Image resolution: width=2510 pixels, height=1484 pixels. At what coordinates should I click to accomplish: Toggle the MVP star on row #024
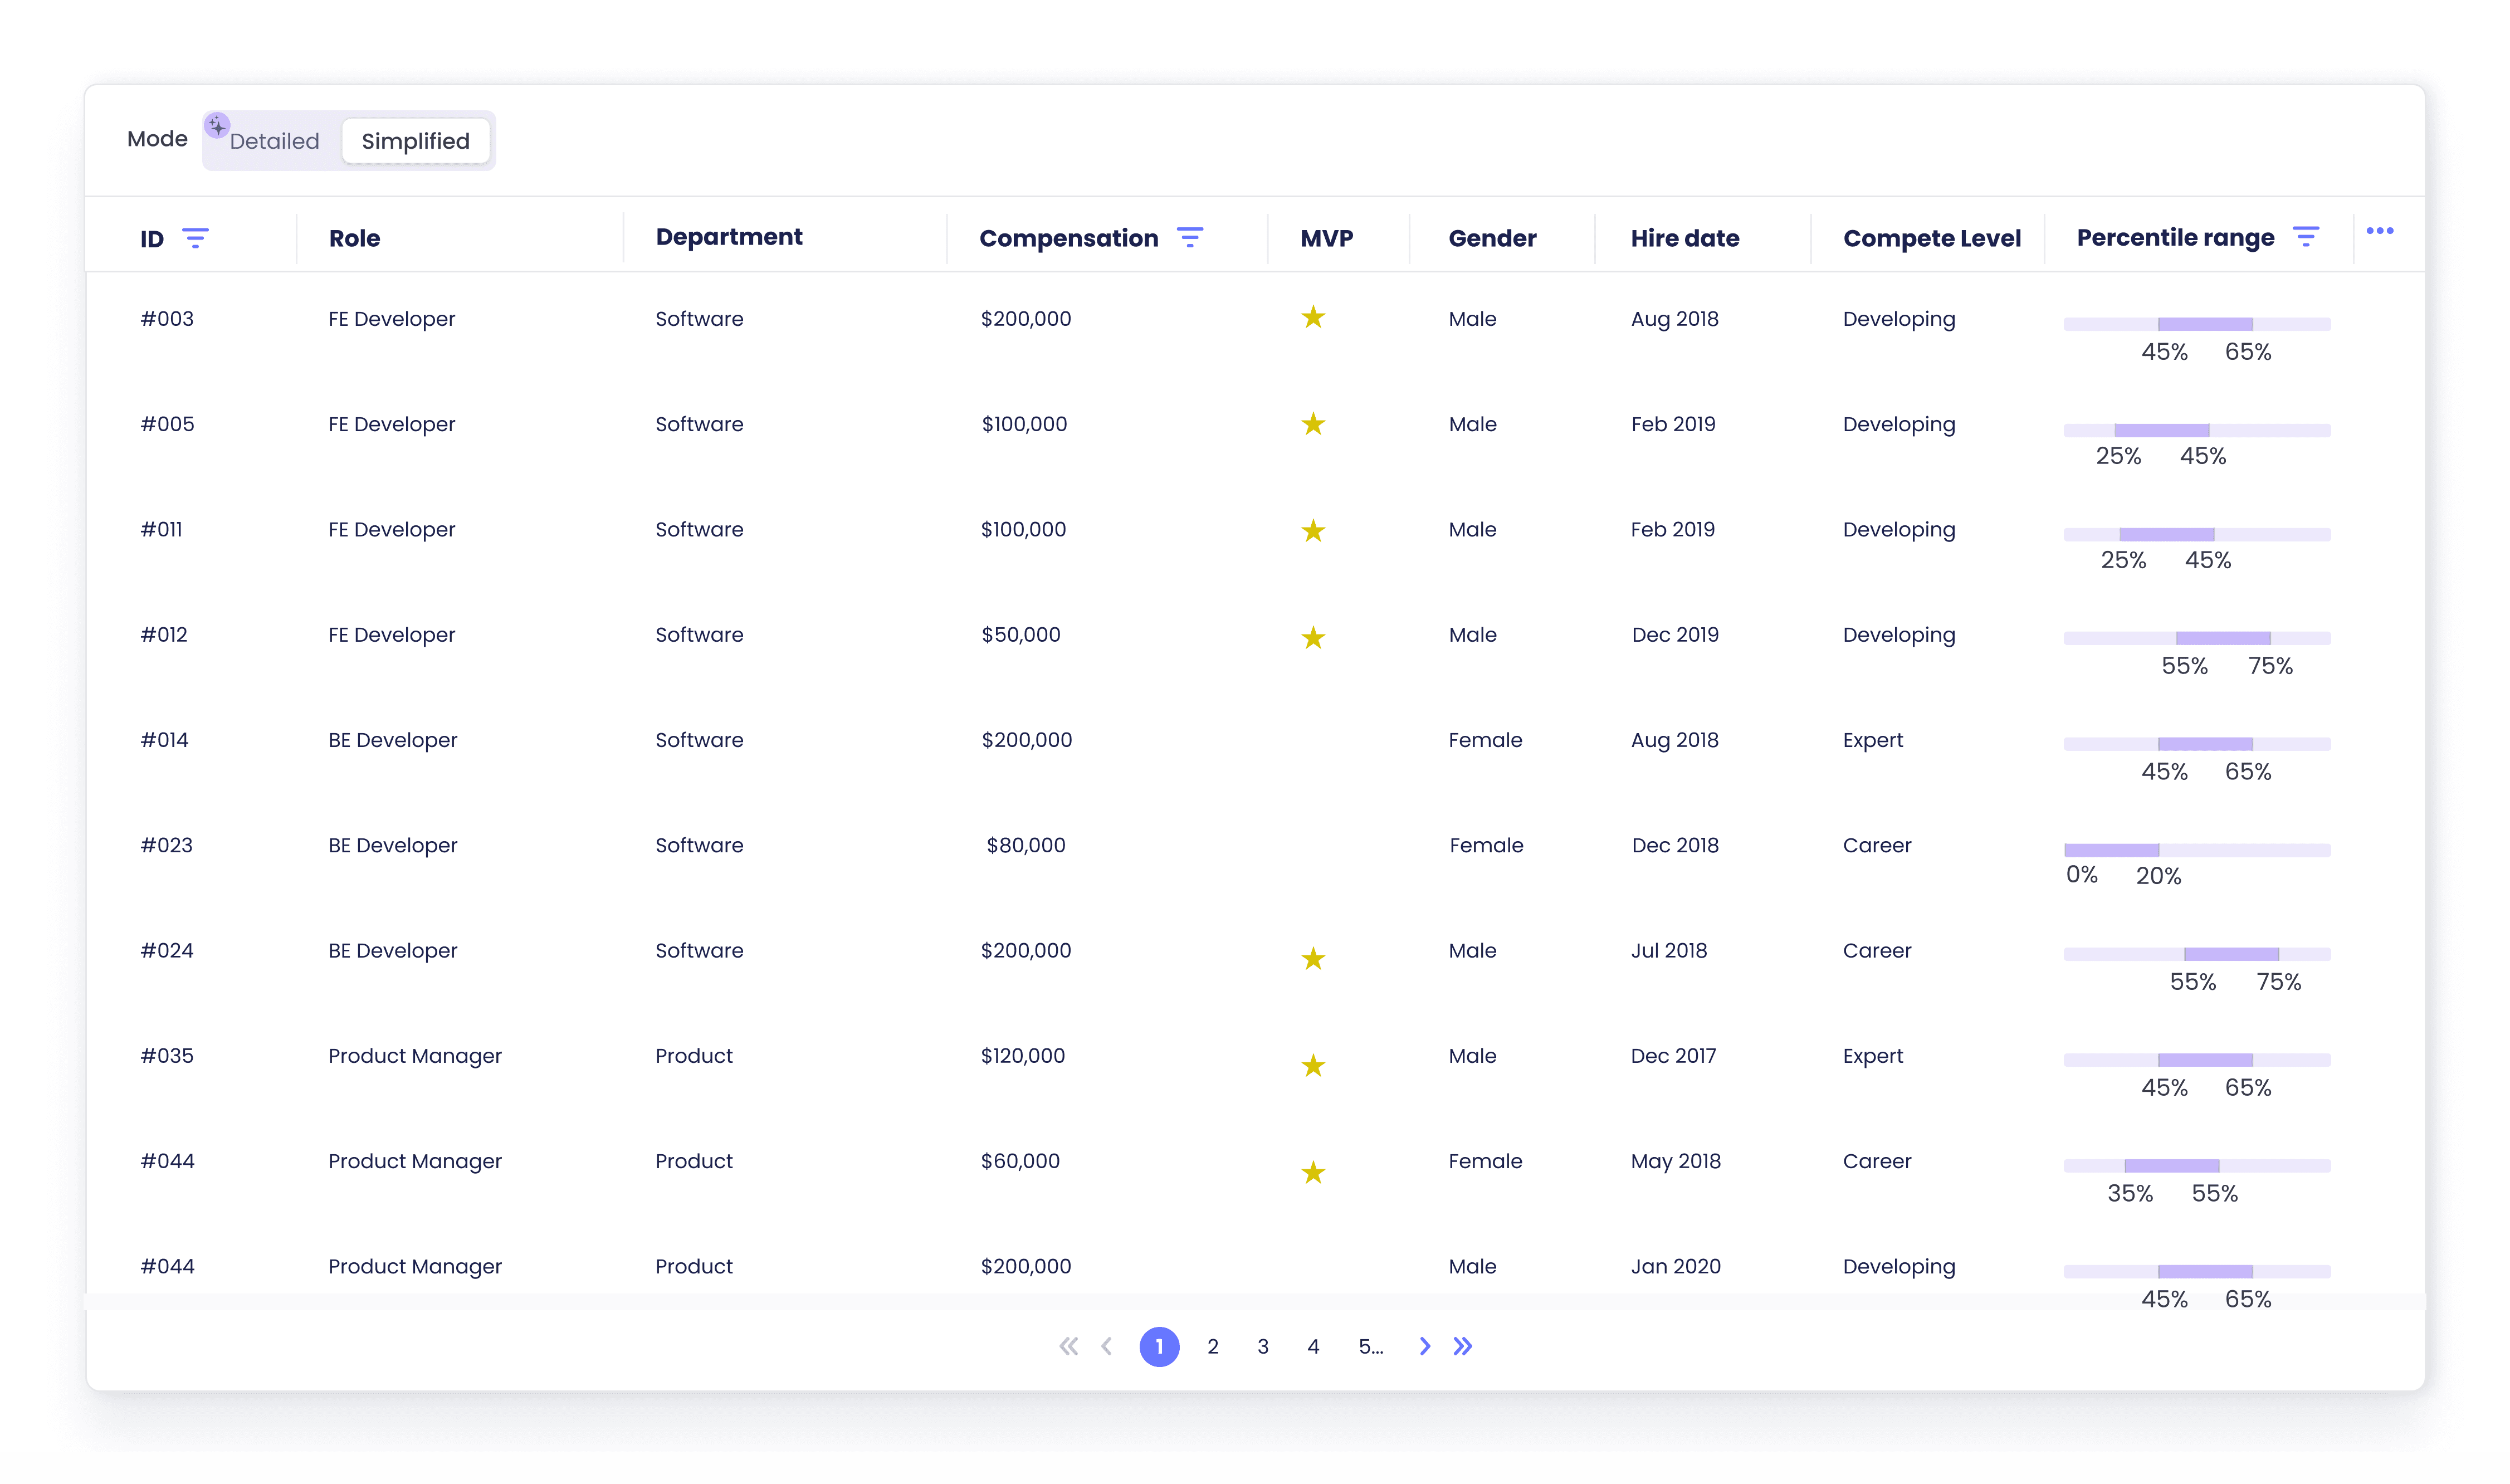[x=1313, y=958]
